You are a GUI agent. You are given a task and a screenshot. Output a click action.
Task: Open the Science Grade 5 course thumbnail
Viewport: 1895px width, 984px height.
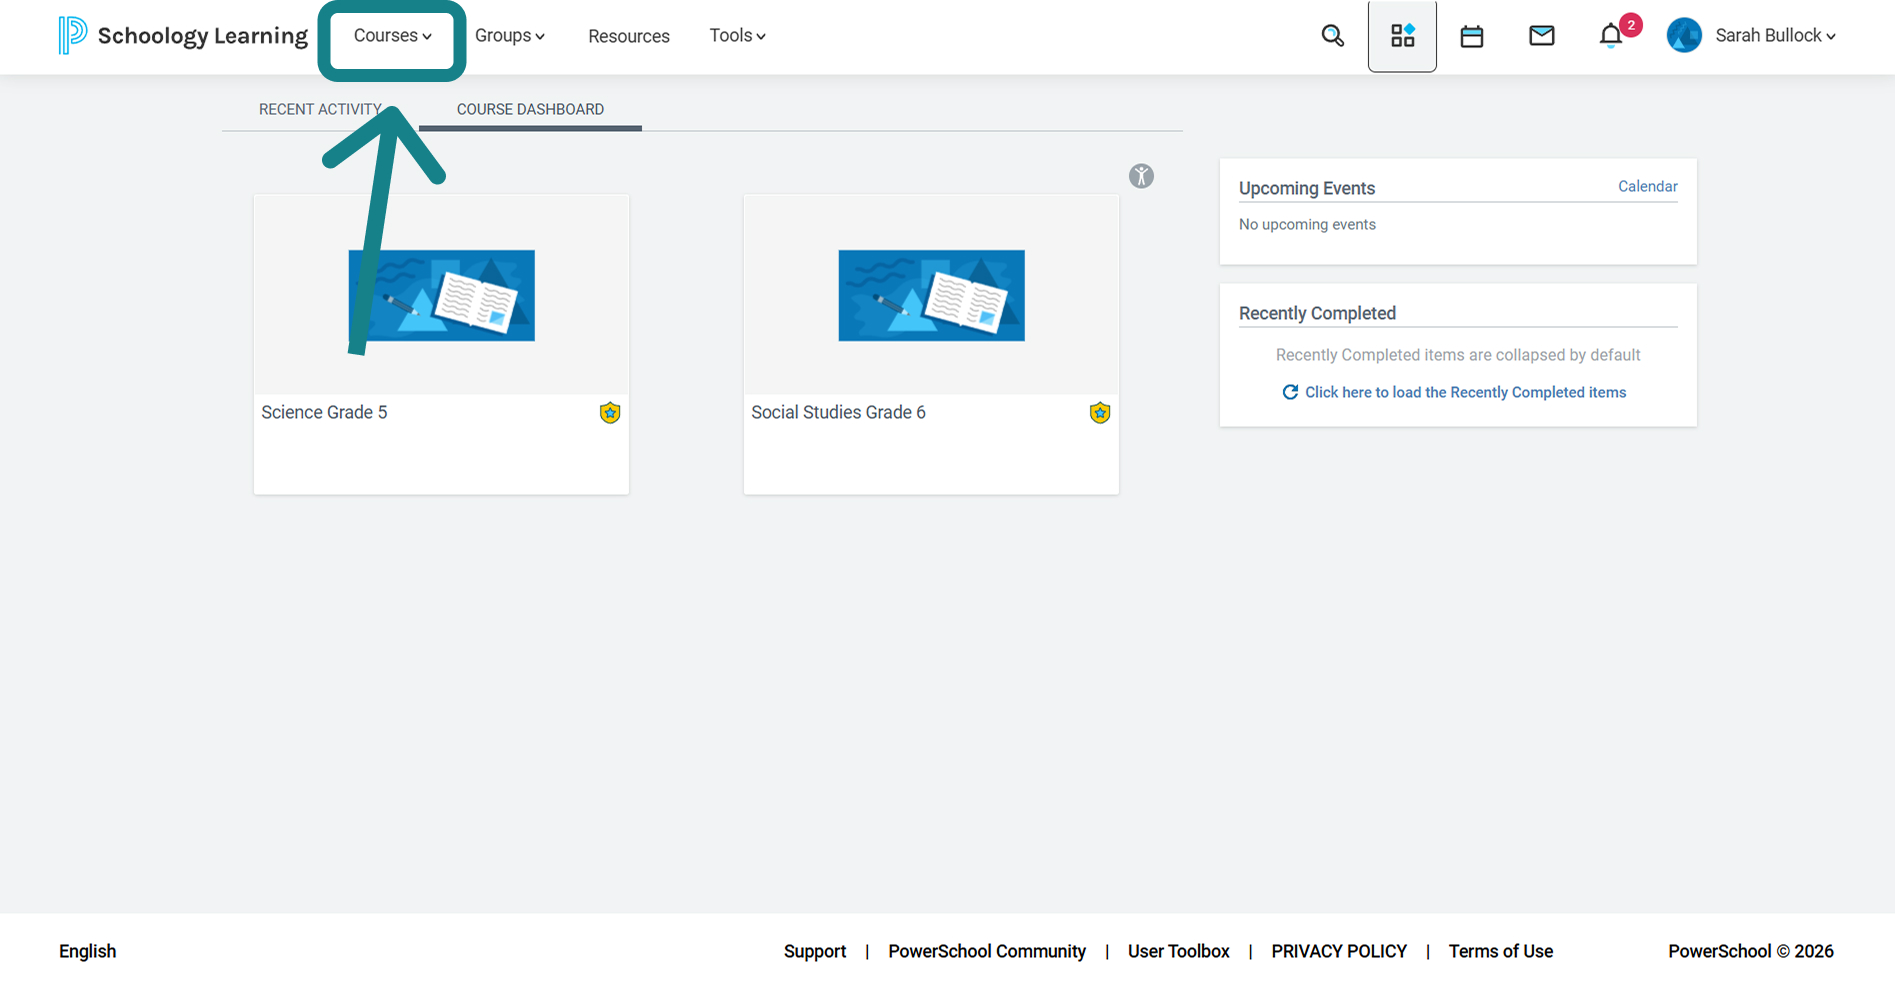441,295
